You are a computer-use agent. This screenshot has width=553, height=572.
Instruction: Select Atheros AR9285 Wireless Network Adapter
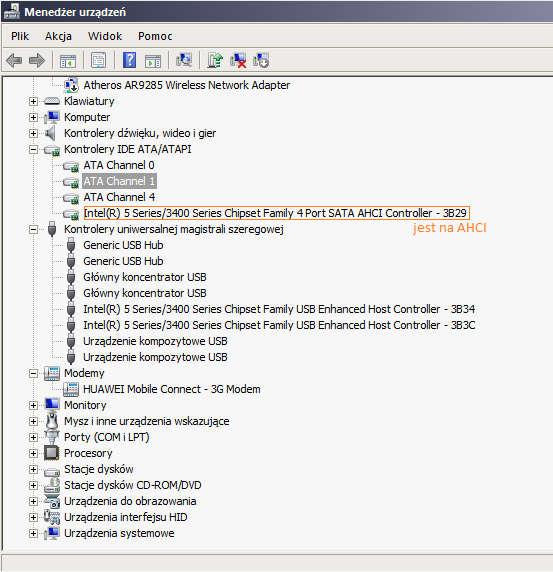(187, 85)
